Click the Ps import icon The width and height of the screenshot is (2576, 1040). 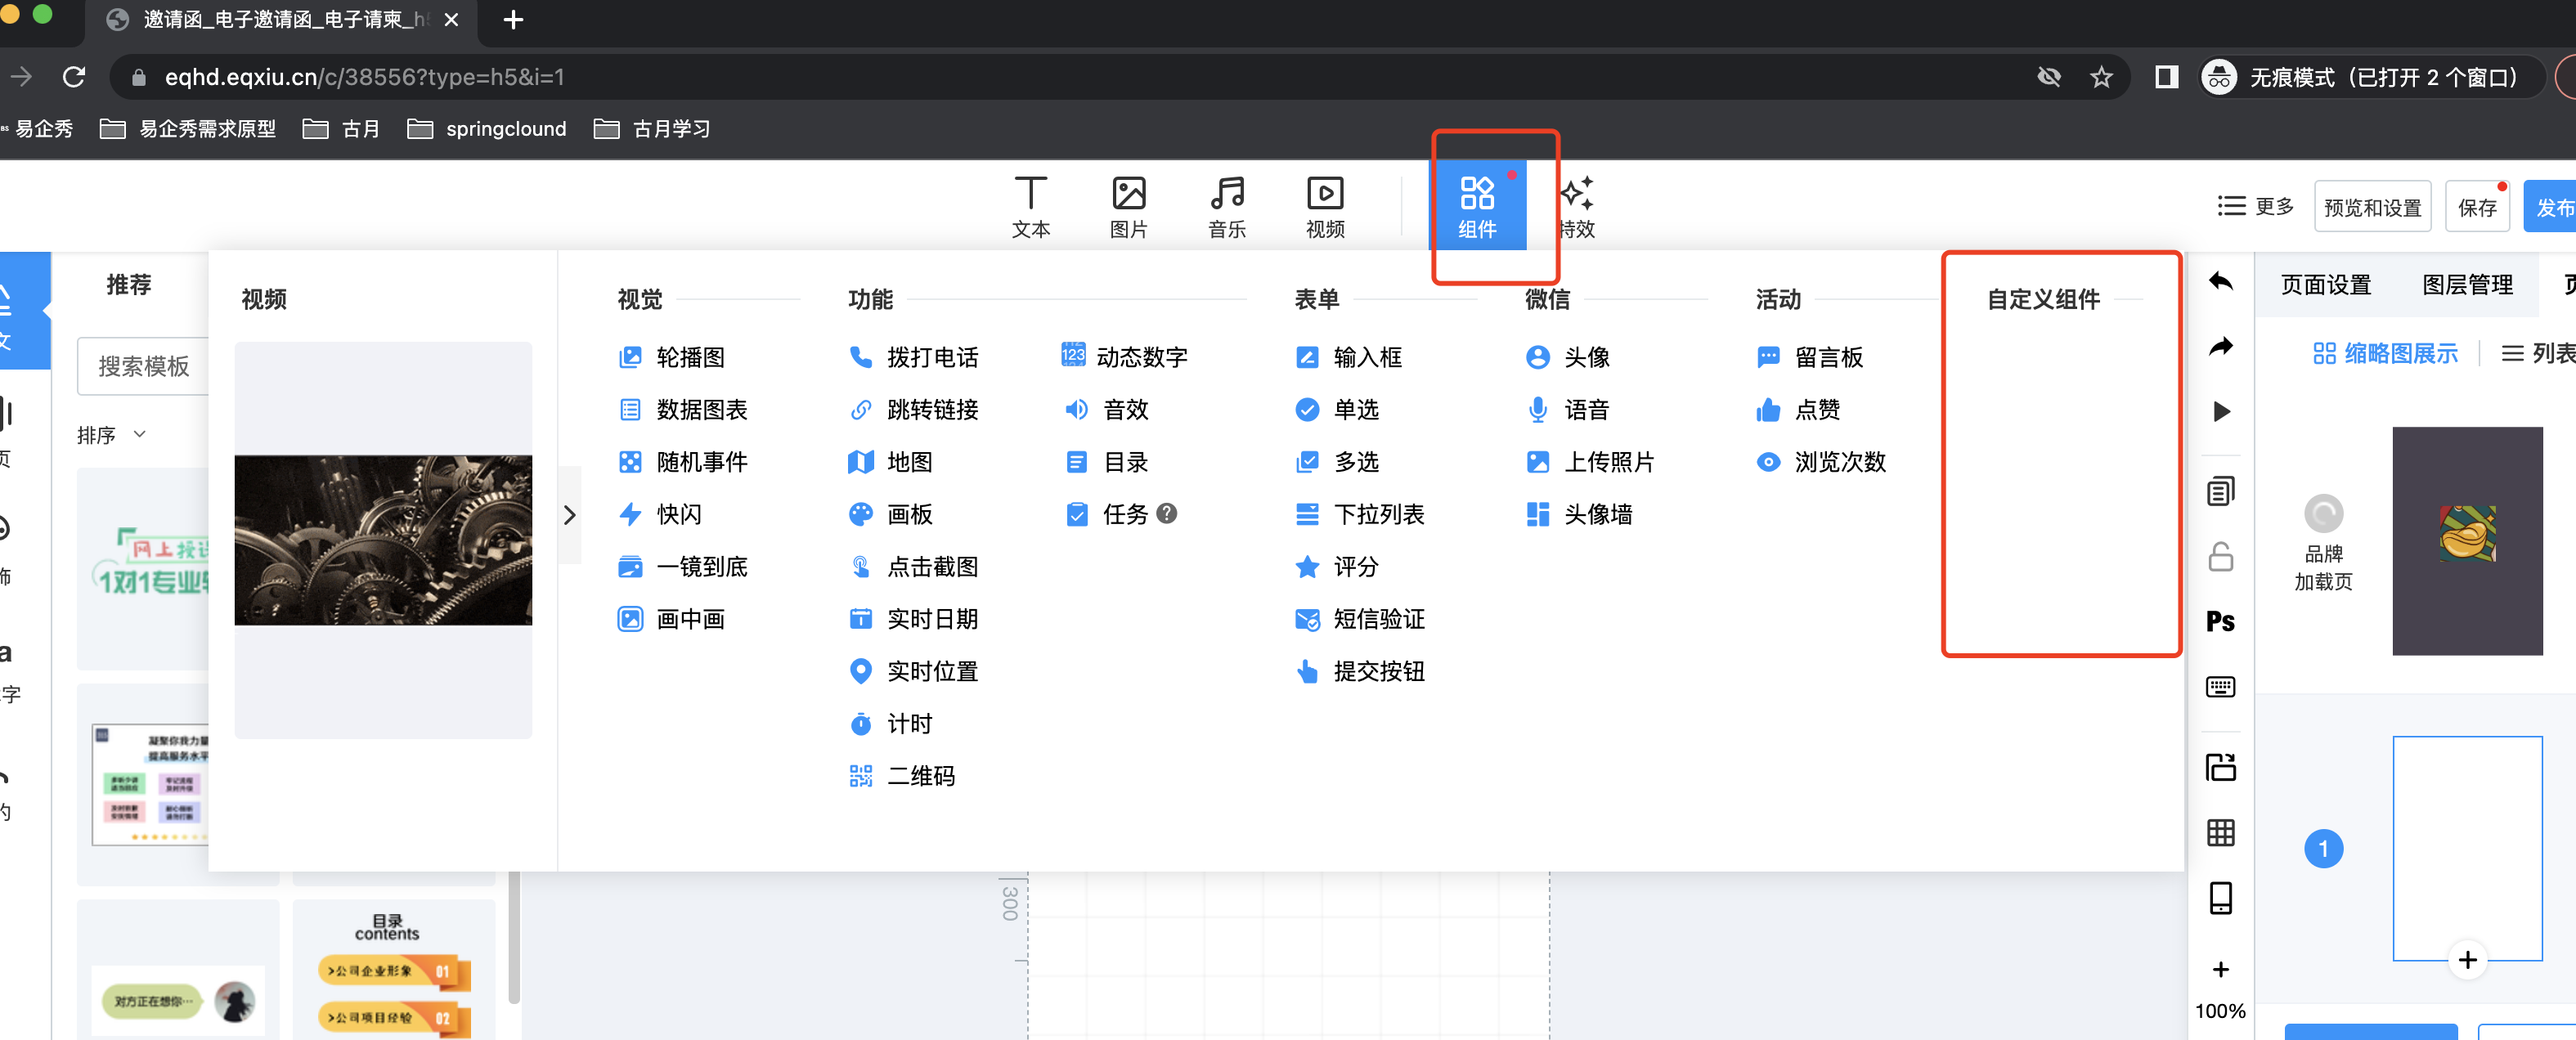[2220, 621]
